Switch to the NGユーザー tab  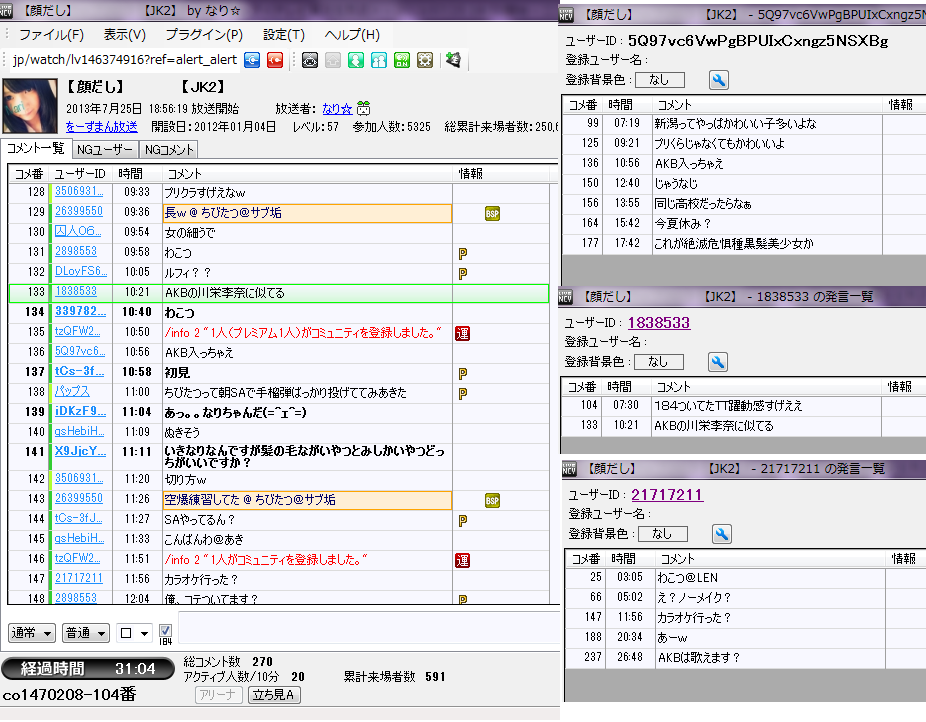click(x=105, y=149)
